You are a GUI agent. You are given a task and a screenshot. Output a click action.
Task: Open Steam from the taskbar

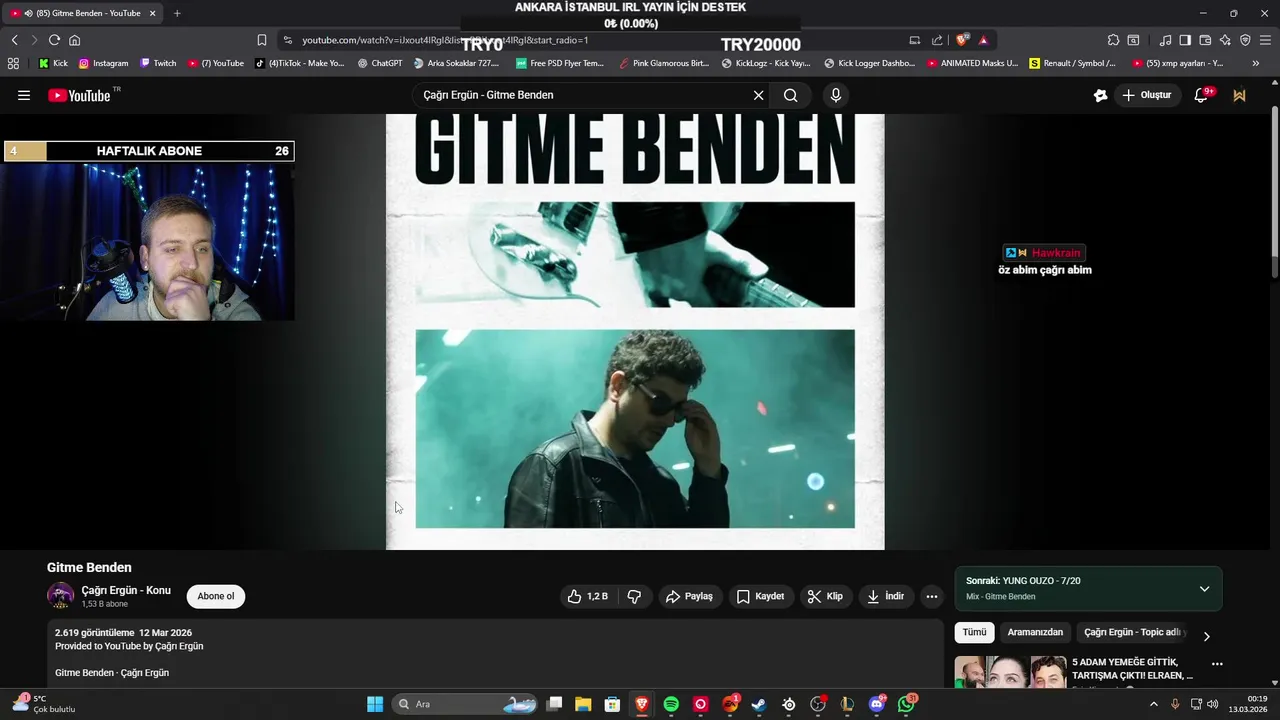(759, 704)
